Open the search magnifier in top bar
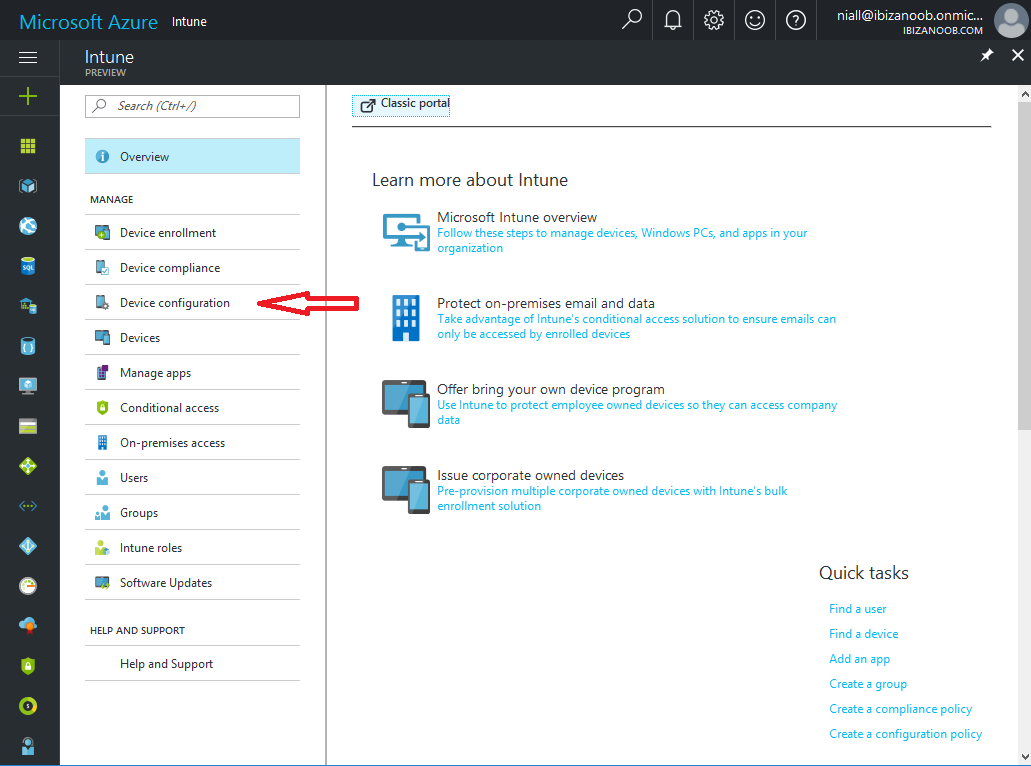Screen dimensions: 1031x766 click(631, 20)
